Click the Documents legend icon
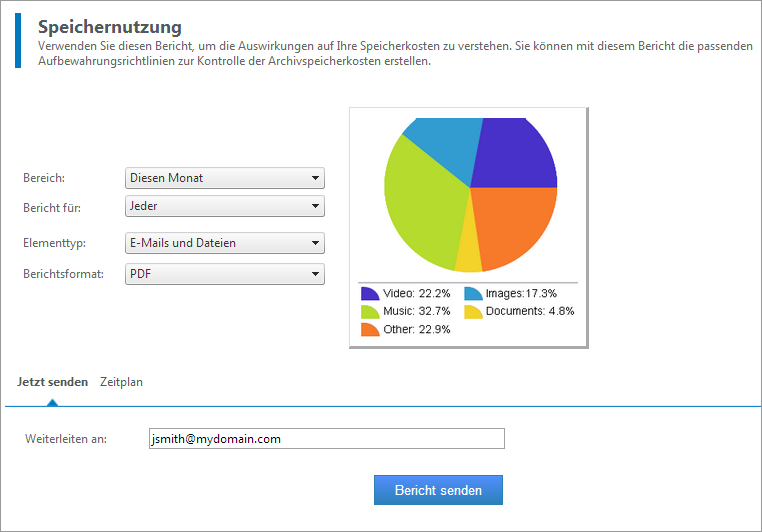 [472, 312]
